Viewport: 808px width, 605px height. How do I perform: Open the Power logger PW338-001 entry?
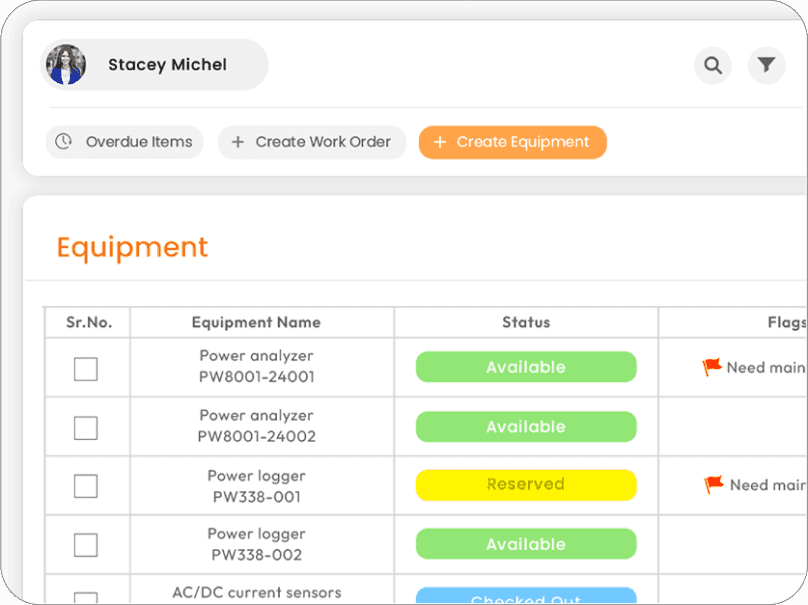pos(257,486)
